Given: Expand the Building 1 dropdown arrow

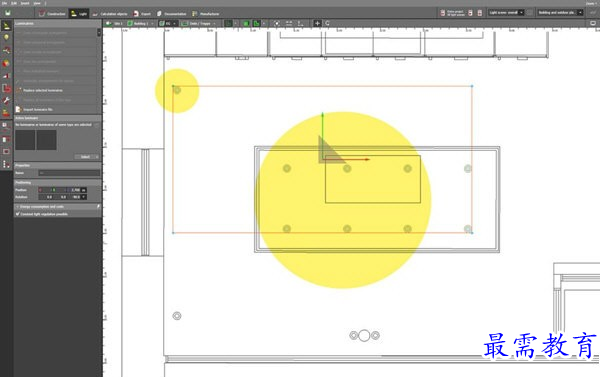Looking at the screenshot, I should 153,24.
